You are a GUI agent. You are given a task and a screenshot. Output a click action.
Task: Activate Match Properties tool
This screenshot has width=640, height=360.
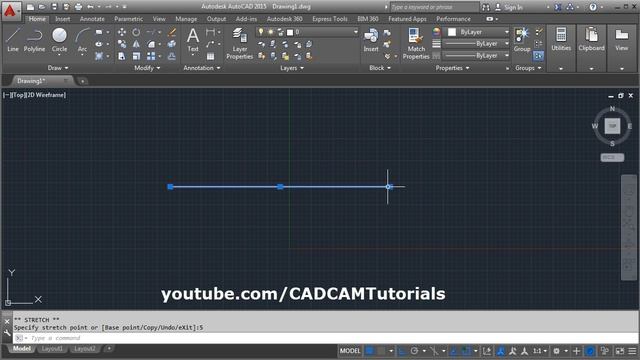tap(416, 44)
